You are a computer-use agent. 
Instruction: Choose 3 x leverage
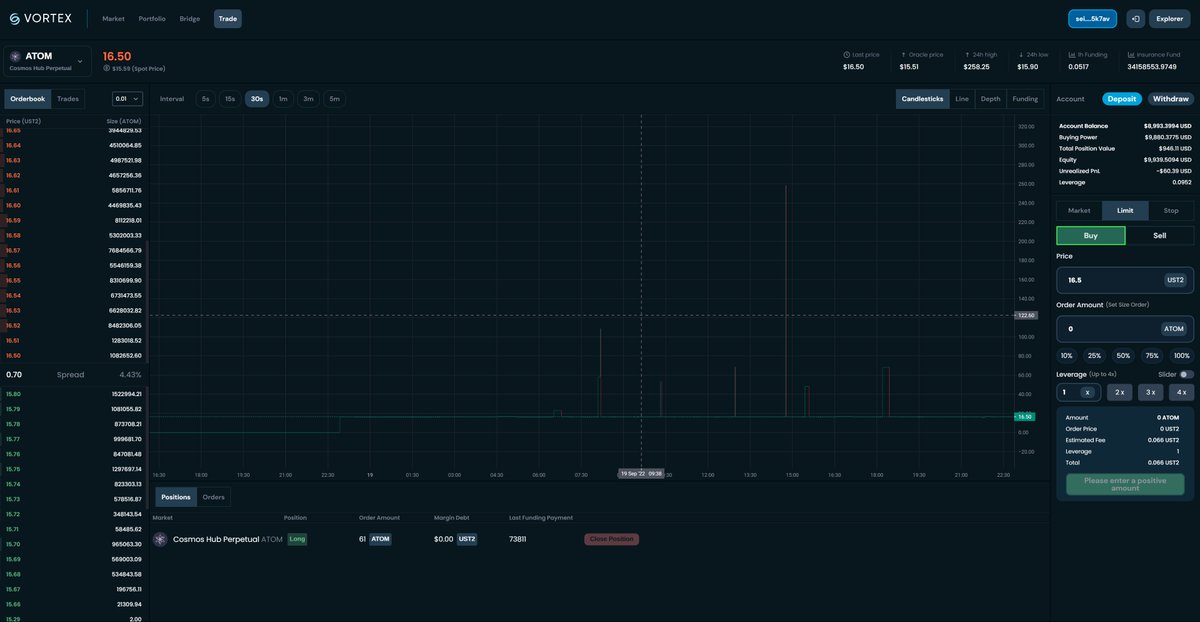coord(1151,392)
